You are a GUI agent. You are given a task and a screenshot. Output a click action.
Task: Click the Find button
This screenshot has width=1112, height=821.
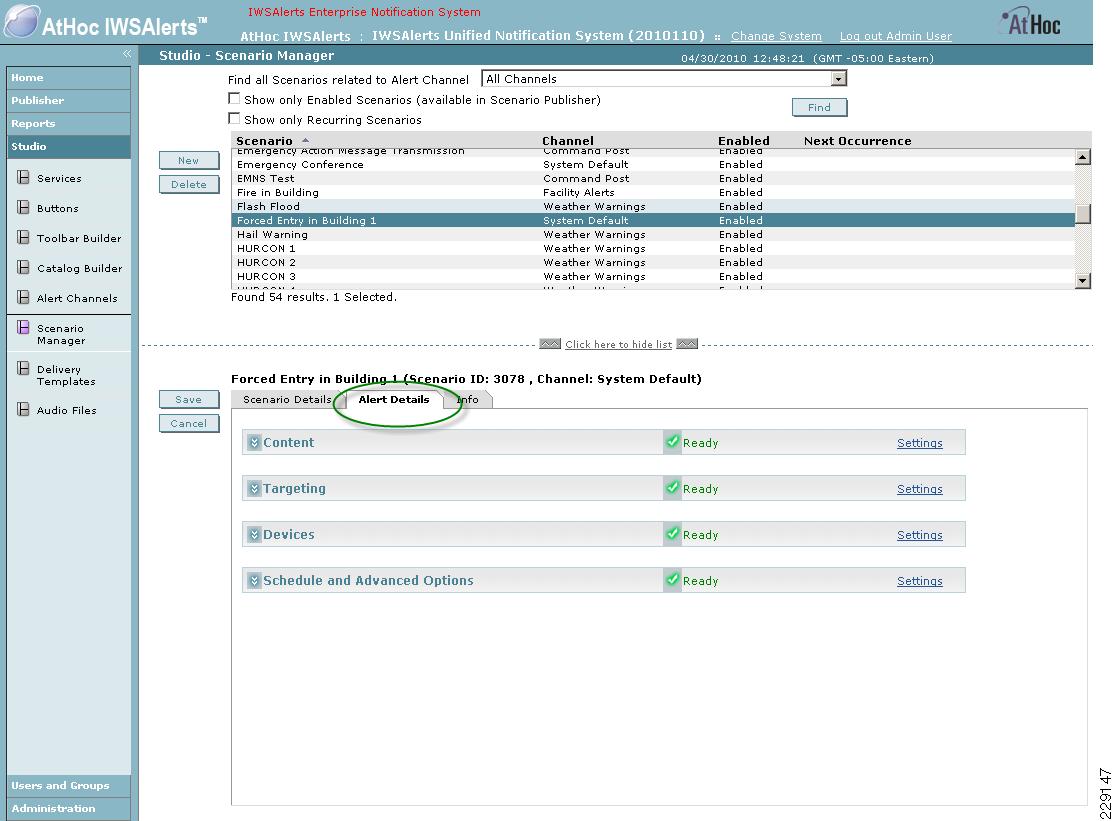[819, 107]
